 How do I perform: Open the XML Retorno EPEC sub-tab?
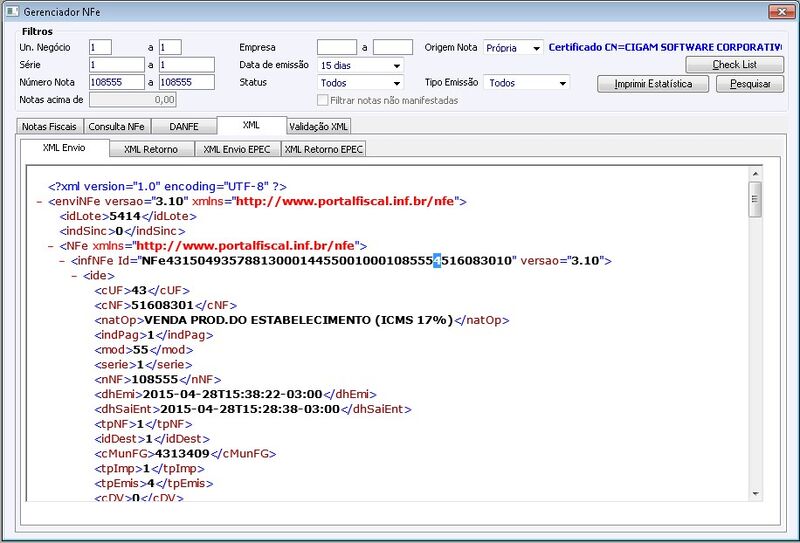(x=323, y=149)
